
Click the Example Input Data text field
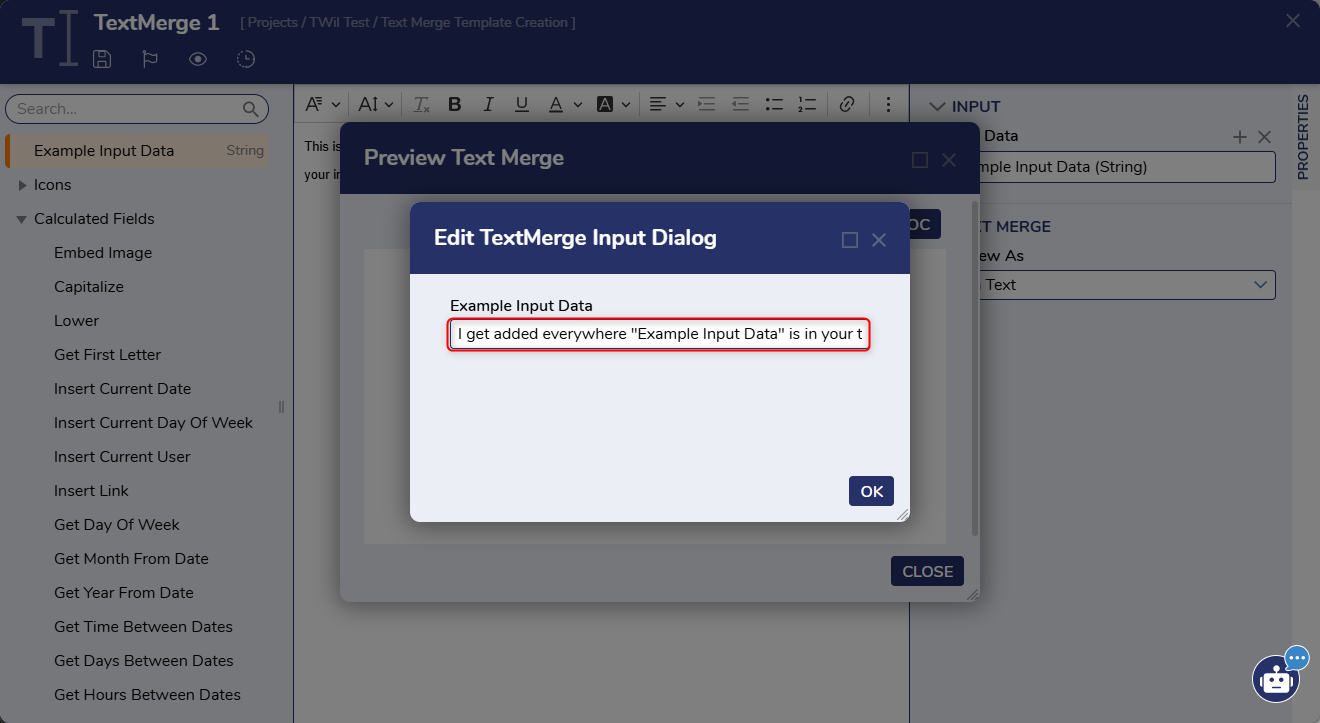click(x=659, y=334)
